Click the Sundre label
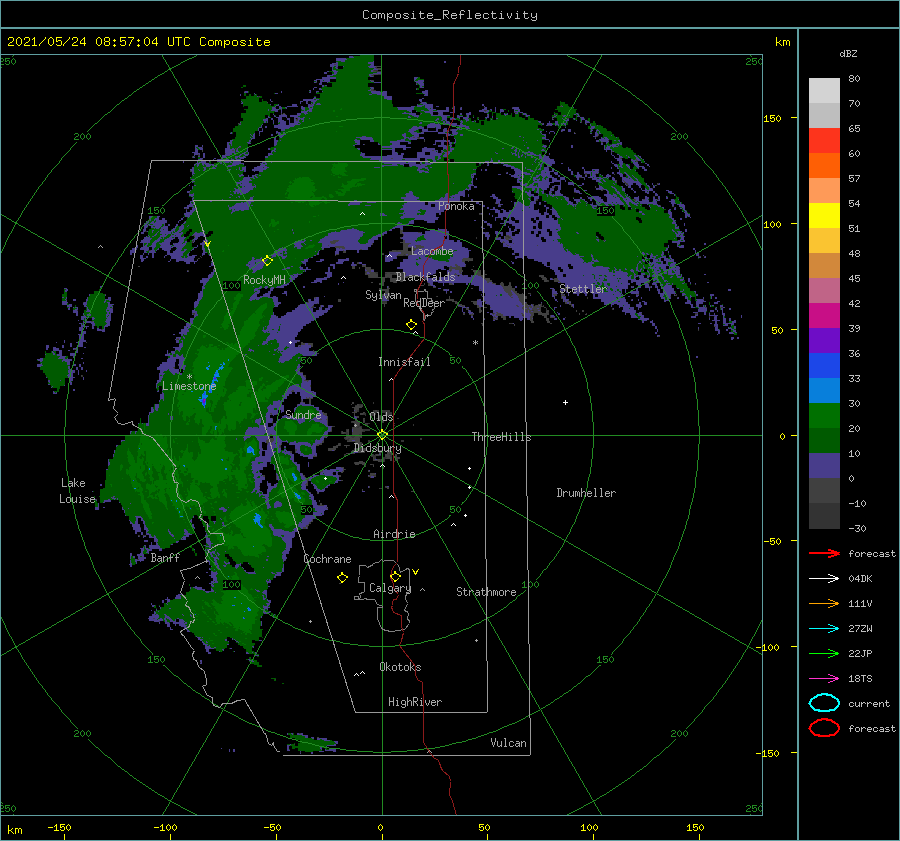The image size is (900, 841). [303, 415]
